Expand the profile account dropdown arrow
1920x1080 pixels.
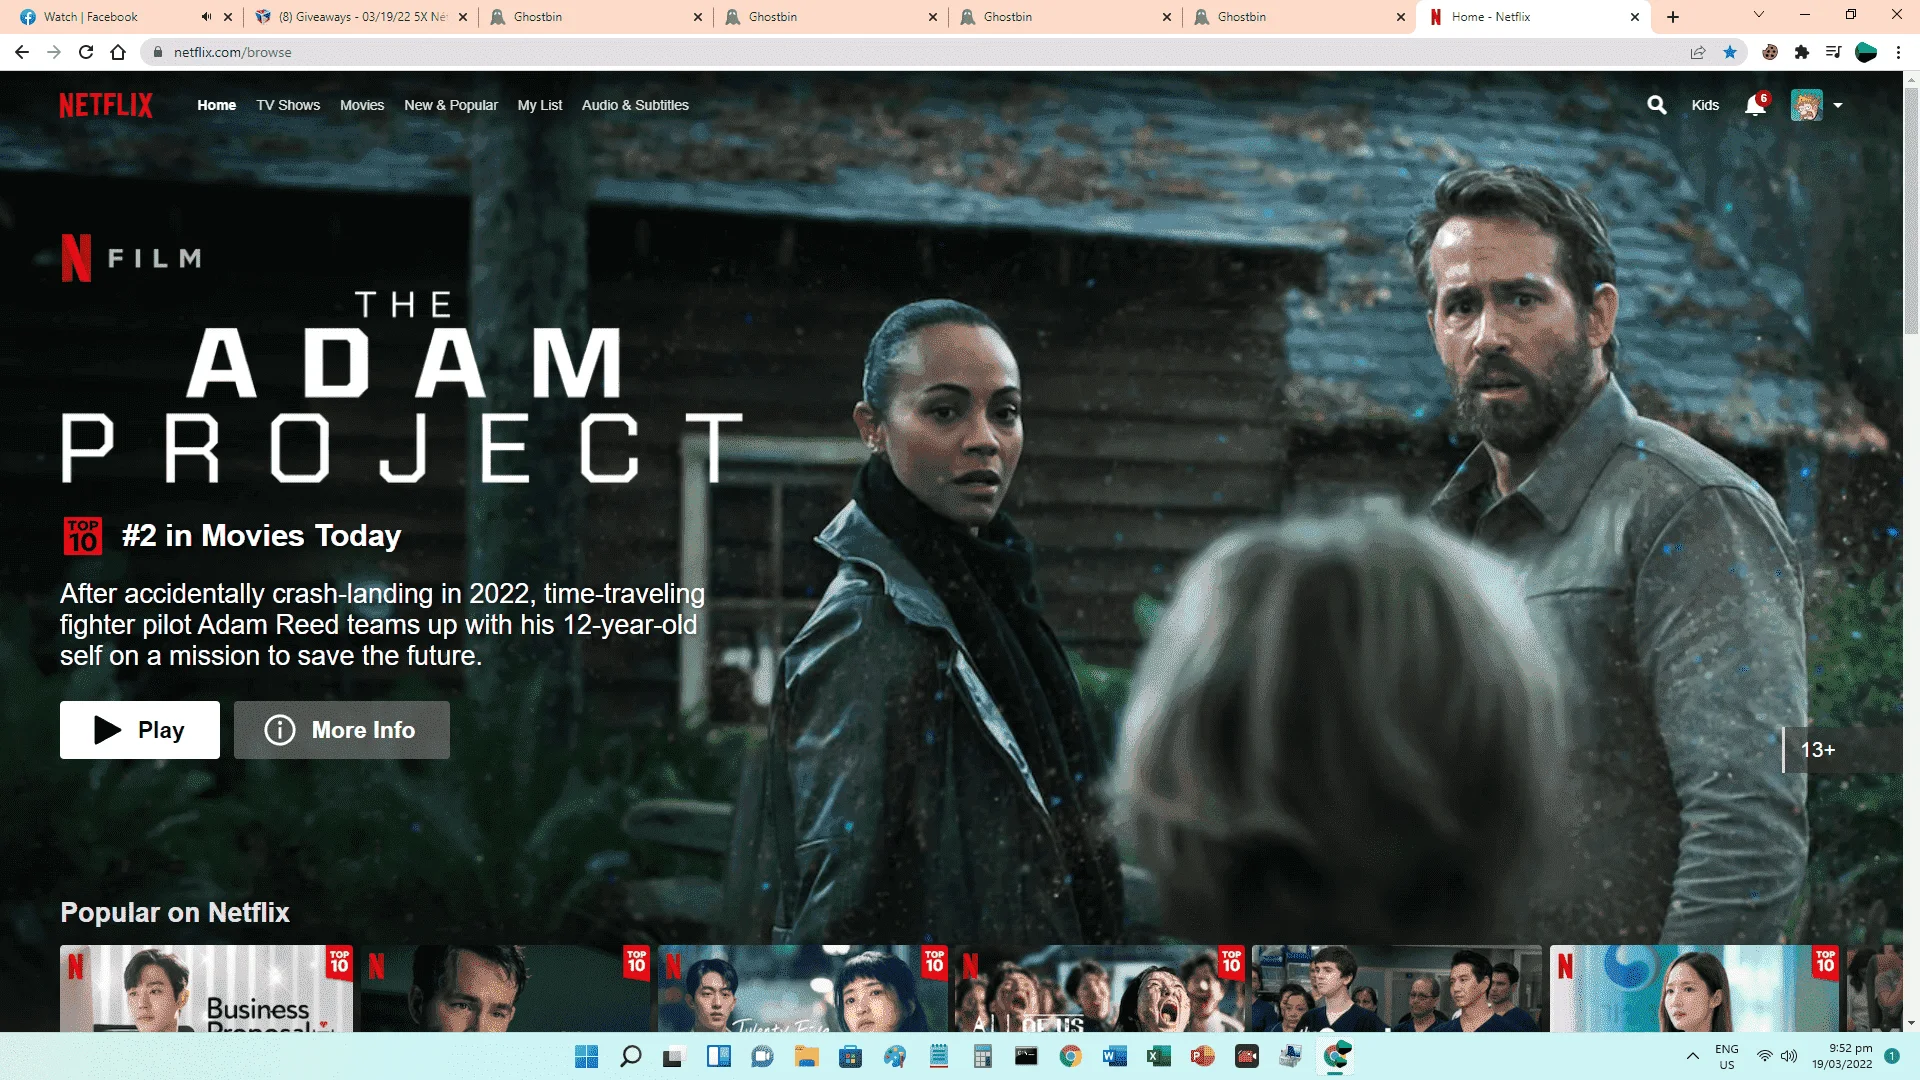(1838, 105)
